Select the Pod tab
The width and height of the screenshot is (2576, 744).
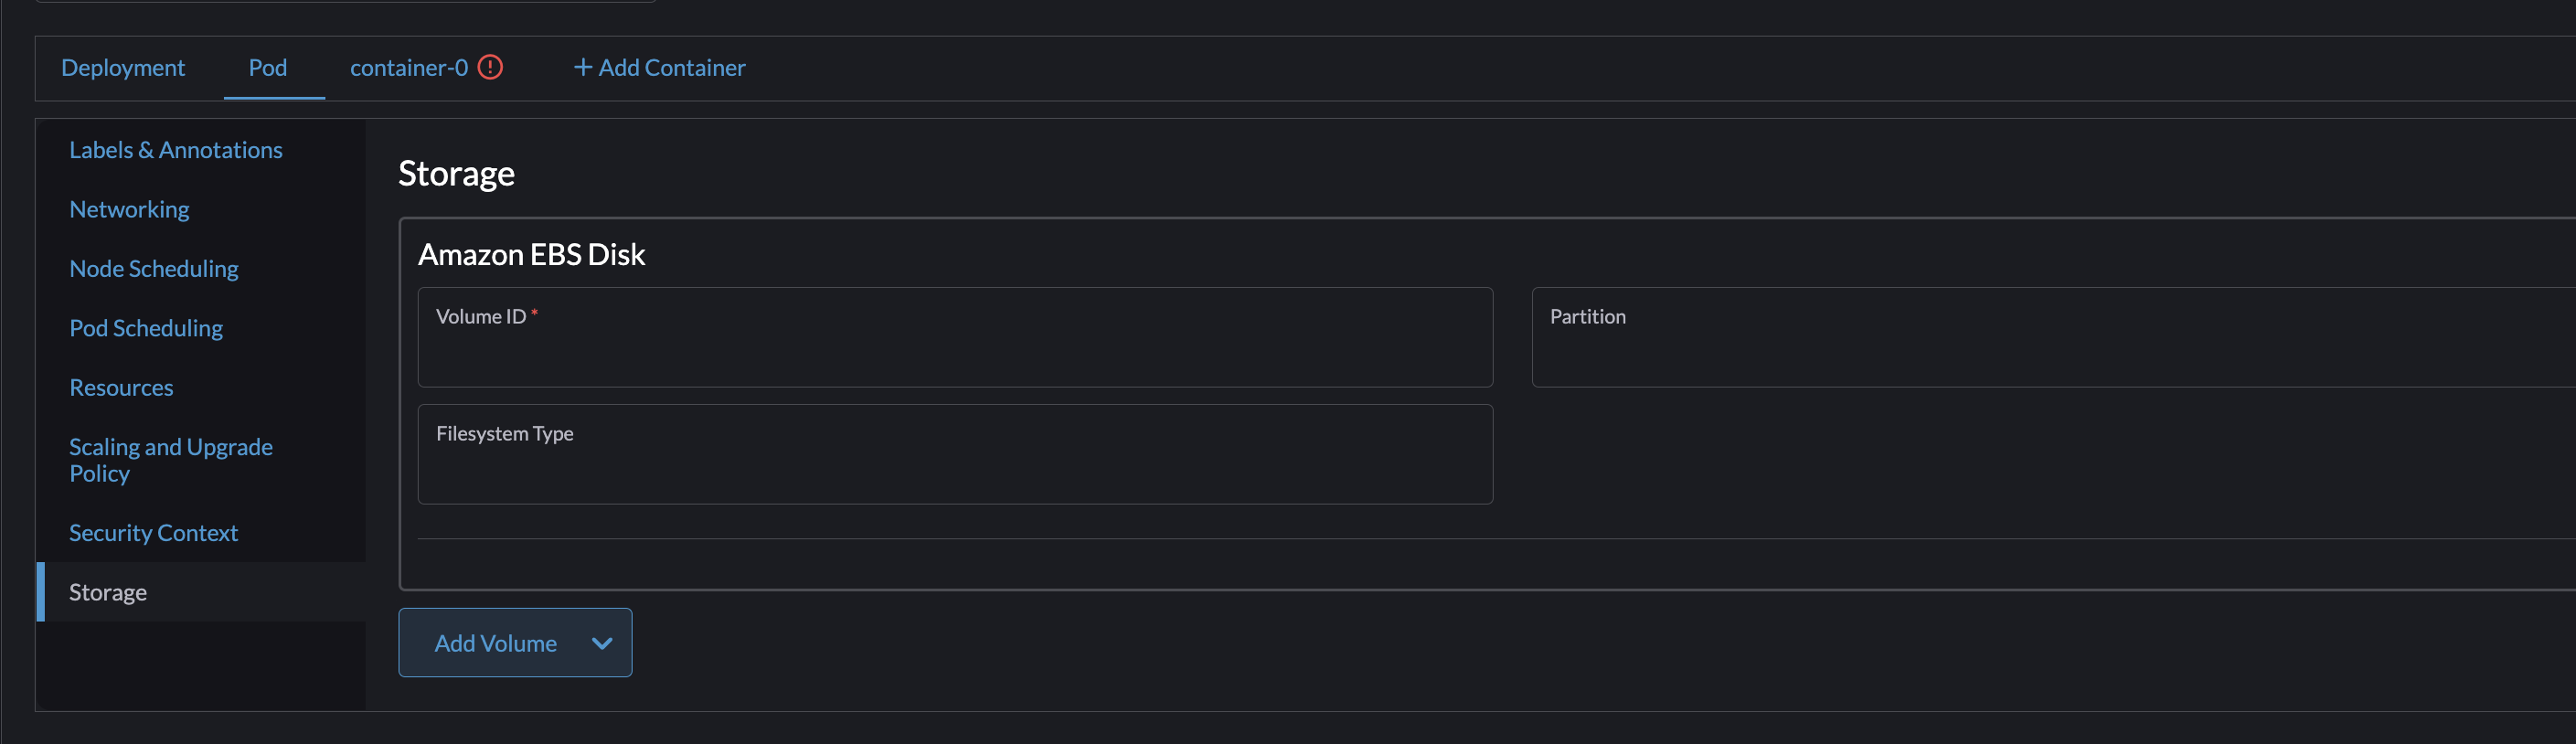coord(267,67)
